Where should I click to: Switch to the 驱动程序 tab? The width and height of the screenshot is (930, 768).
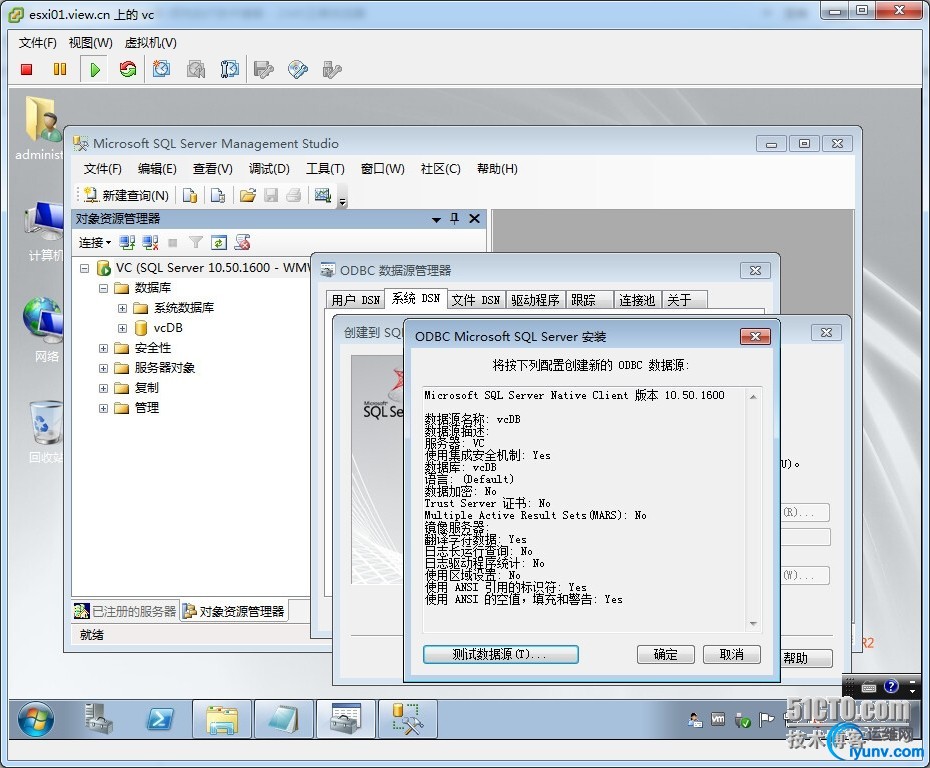[535, 300]
